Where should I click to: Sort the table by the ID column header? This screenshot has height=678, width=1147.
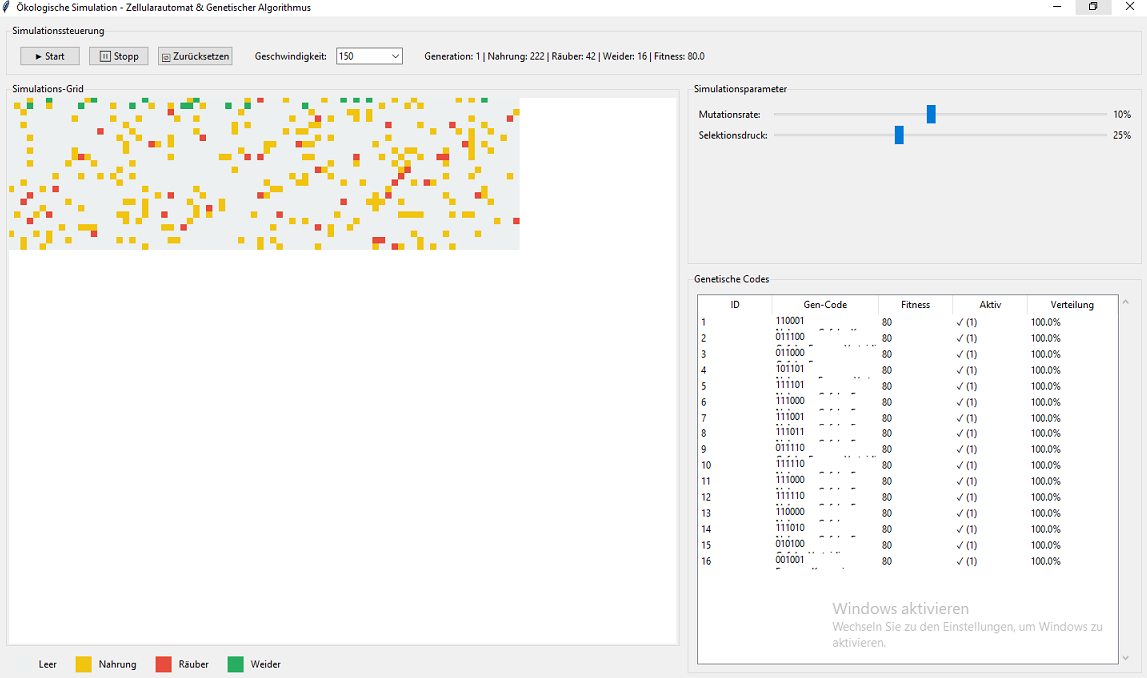735,305
